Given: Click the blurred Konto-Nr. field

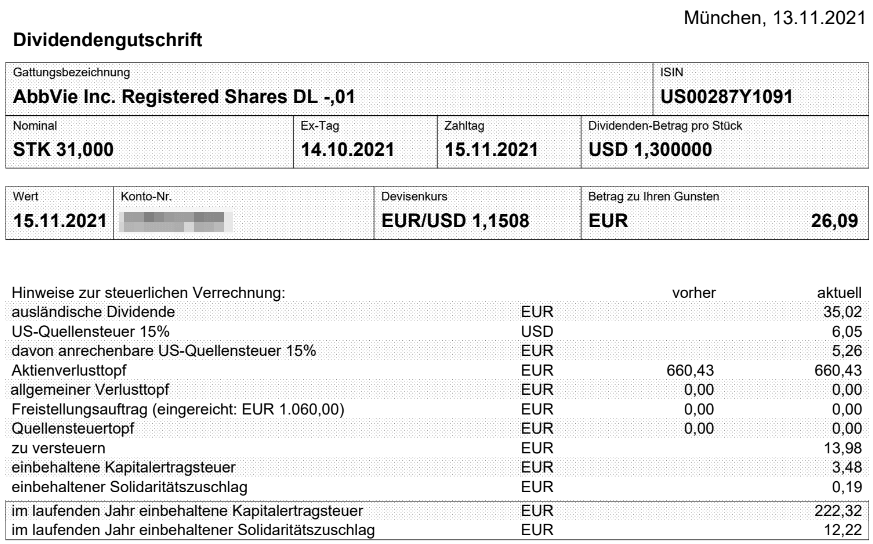Looking at the screenshot, I should coord(175,220).
